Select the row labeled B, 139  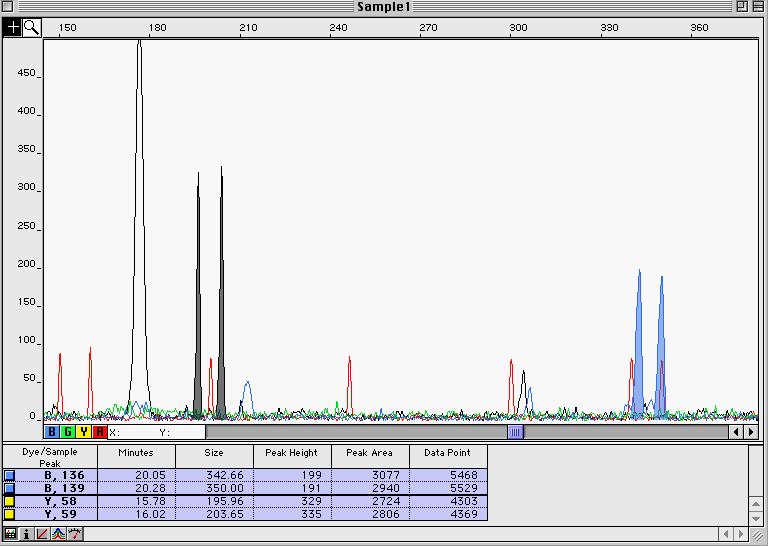[x=245, y=488]
